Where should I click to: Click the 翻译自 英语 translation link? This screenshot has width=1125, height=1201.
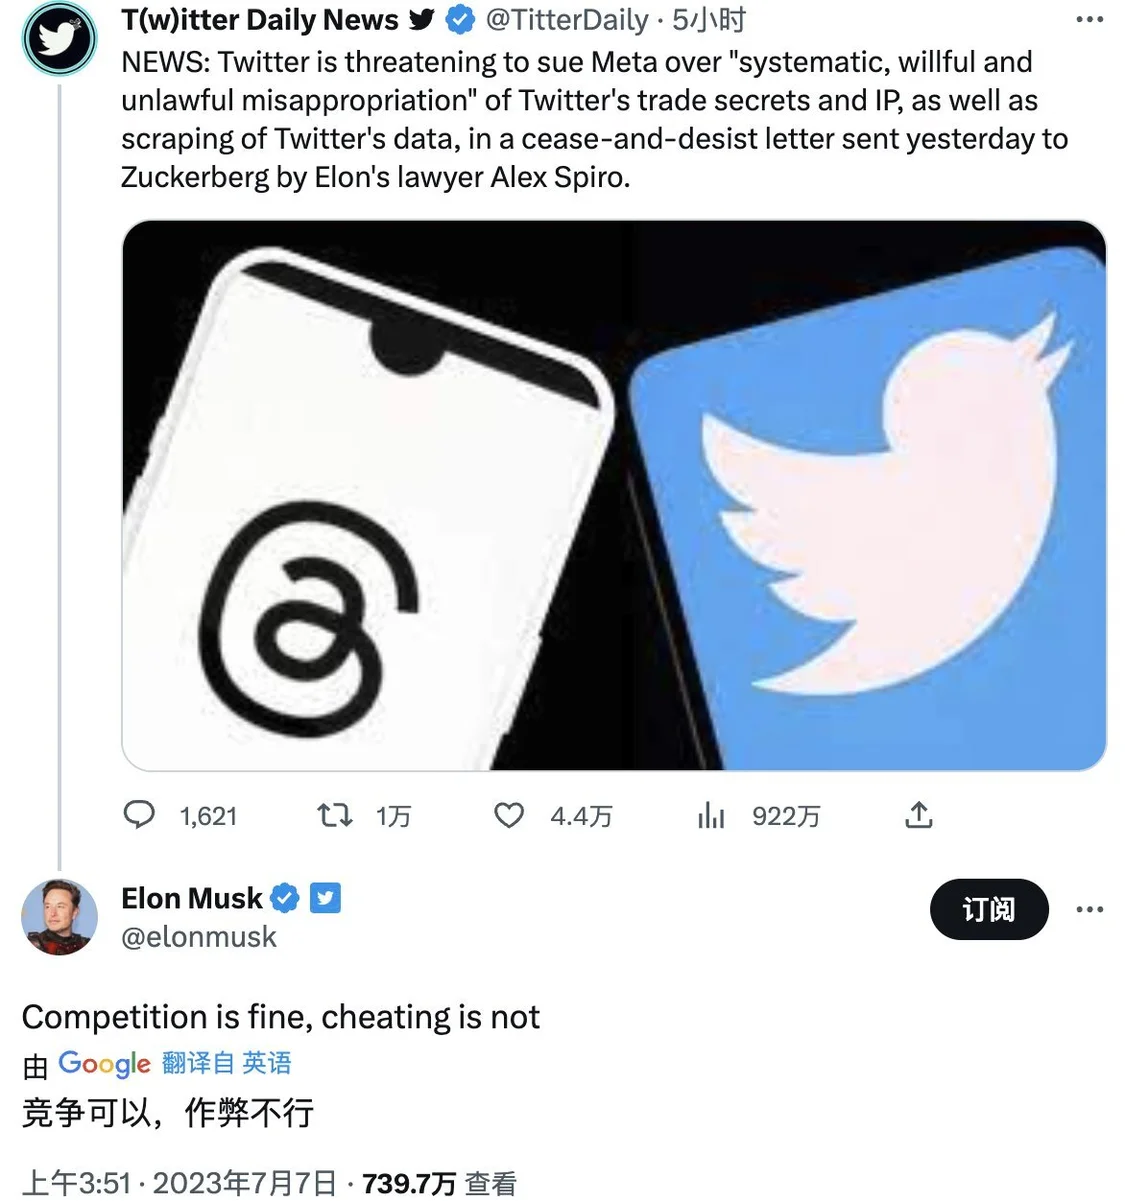226,1063
